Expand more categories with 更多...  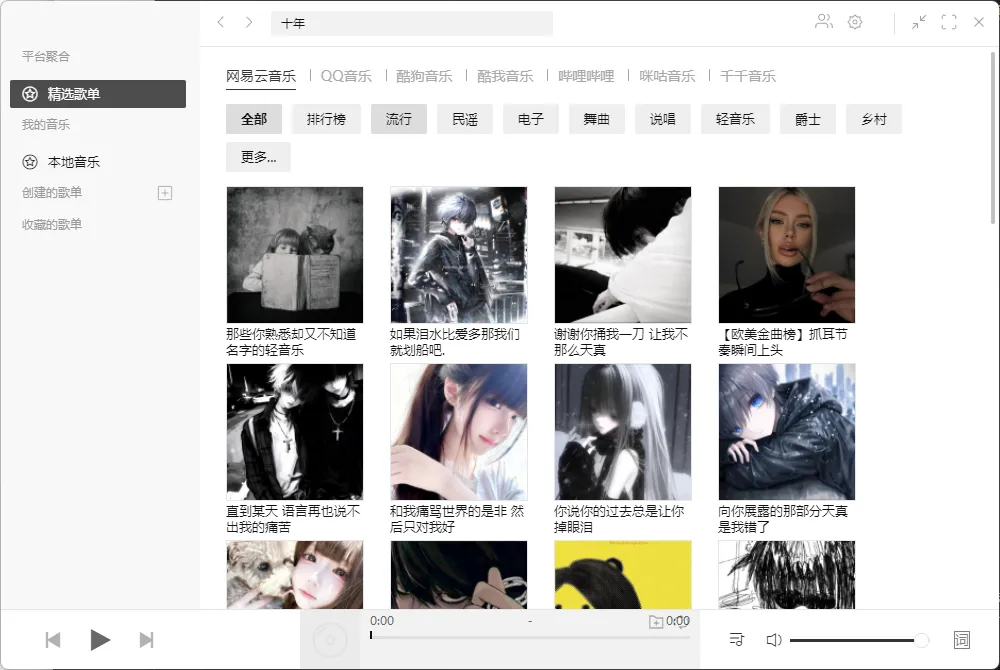click(258, 157)
